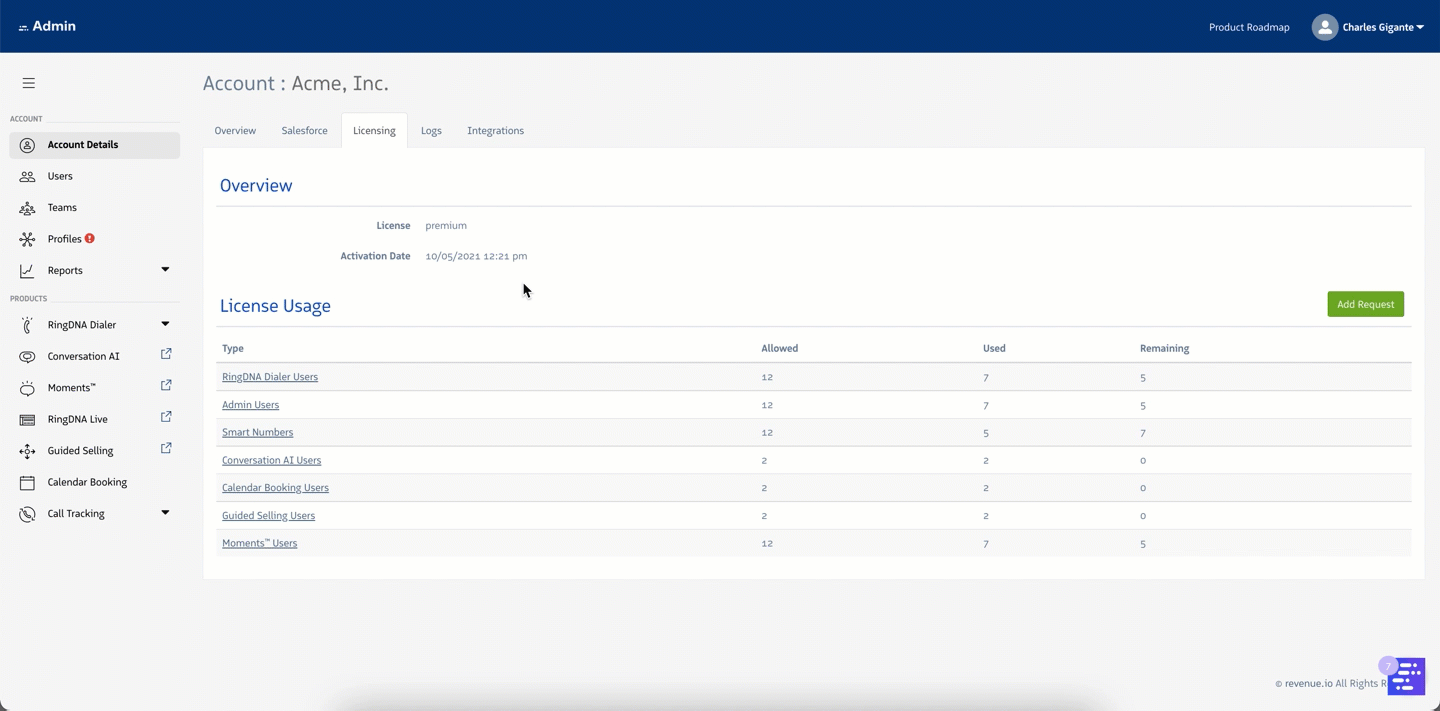
Task: Click the Add Request button
Action: point(1365,304)
